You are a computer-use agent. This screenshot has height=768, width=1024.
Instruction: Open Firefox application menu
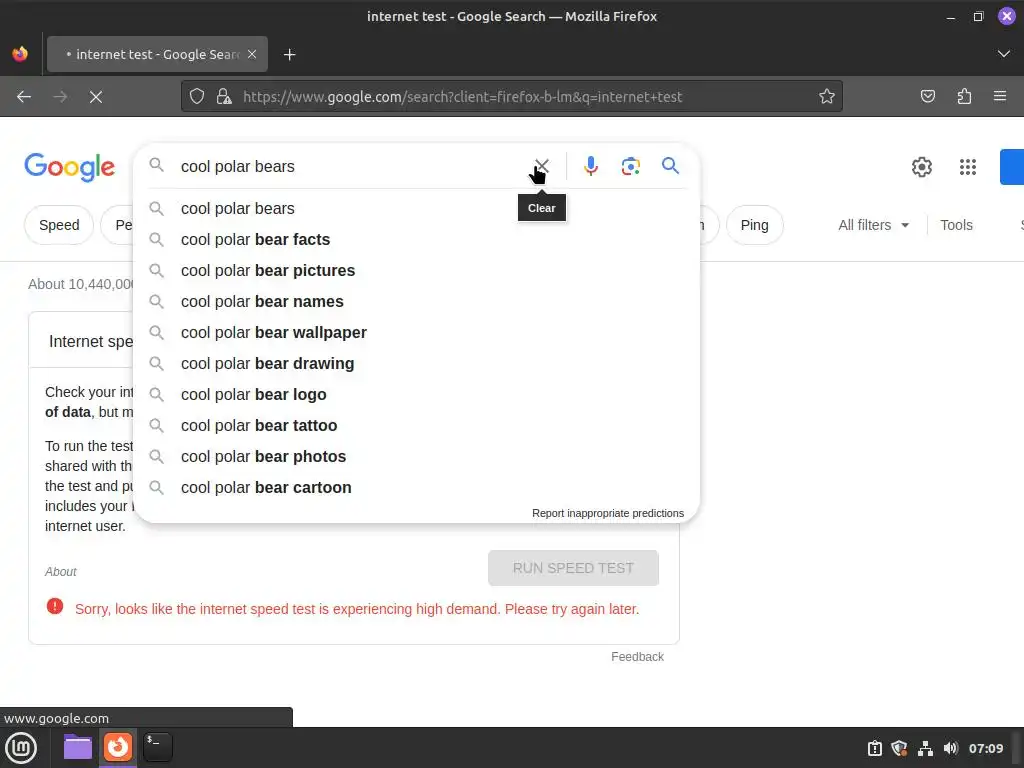[1000, 97]
